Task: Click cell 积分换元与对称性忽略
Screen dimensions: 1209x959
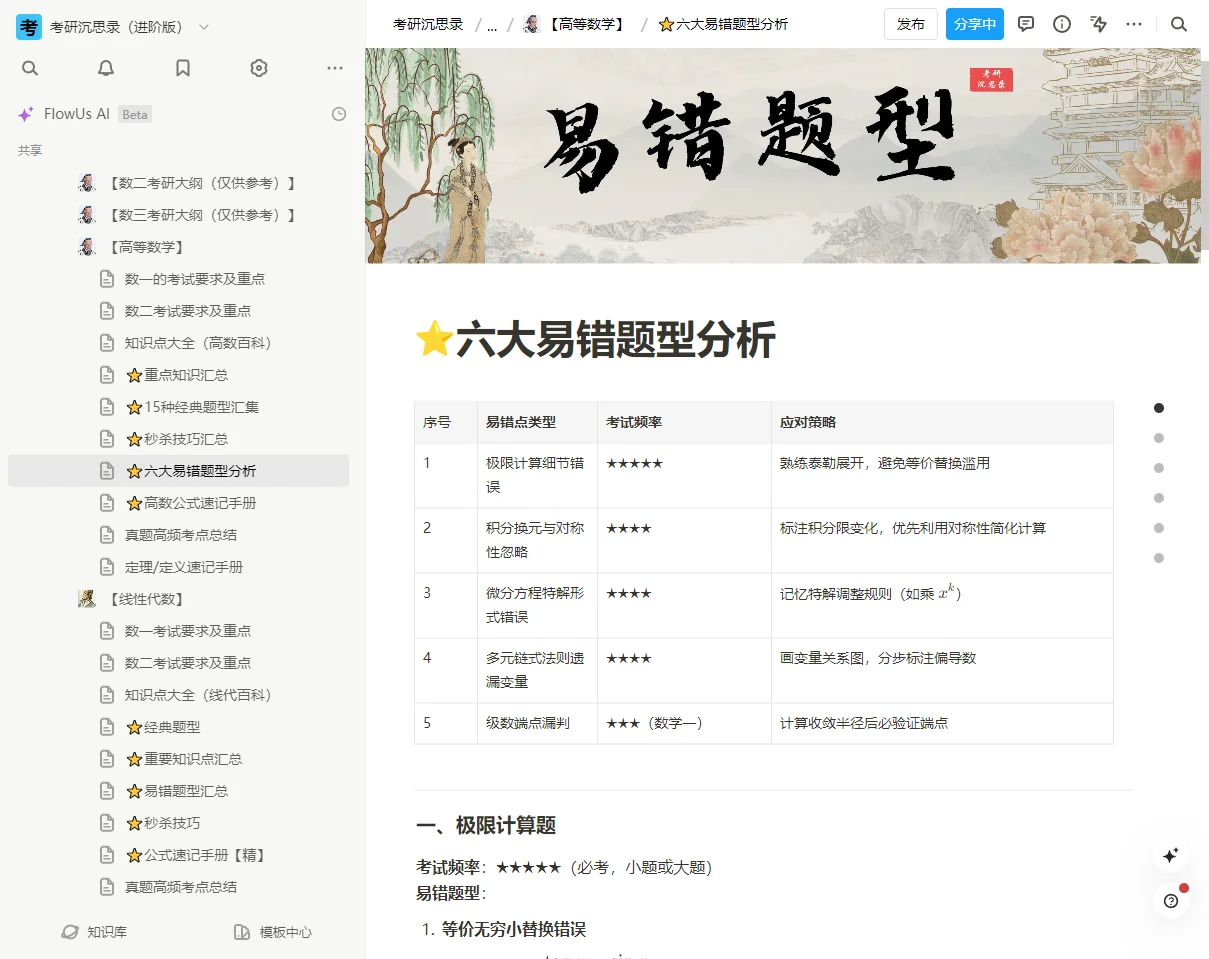Action: pyautogui.click(x=538, y=541)
